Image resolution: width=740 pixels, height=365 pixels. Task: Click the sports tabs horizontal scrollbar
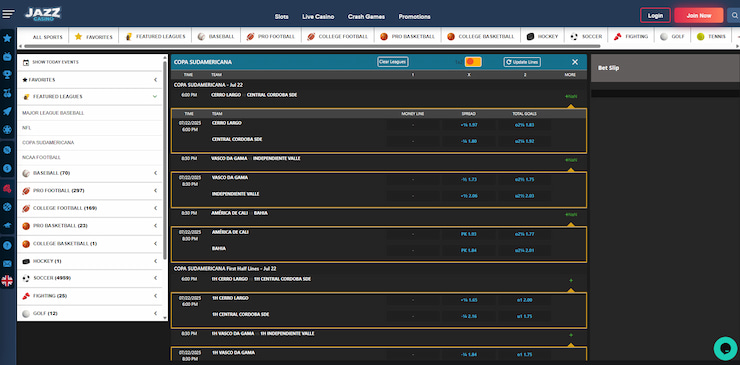click(x=312, y=46)
